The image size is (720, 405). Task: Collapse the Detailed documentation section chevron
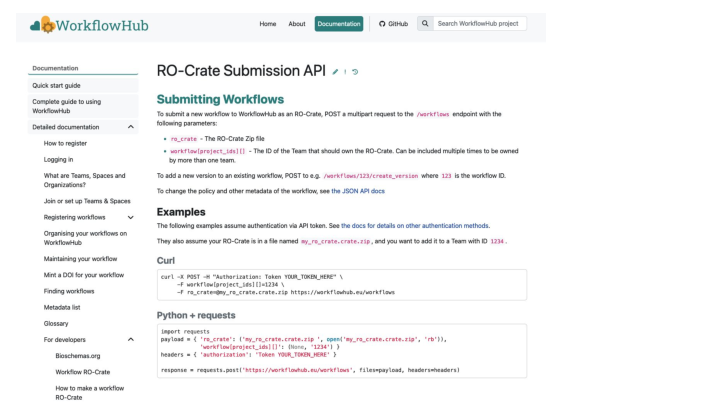(131, 127)
